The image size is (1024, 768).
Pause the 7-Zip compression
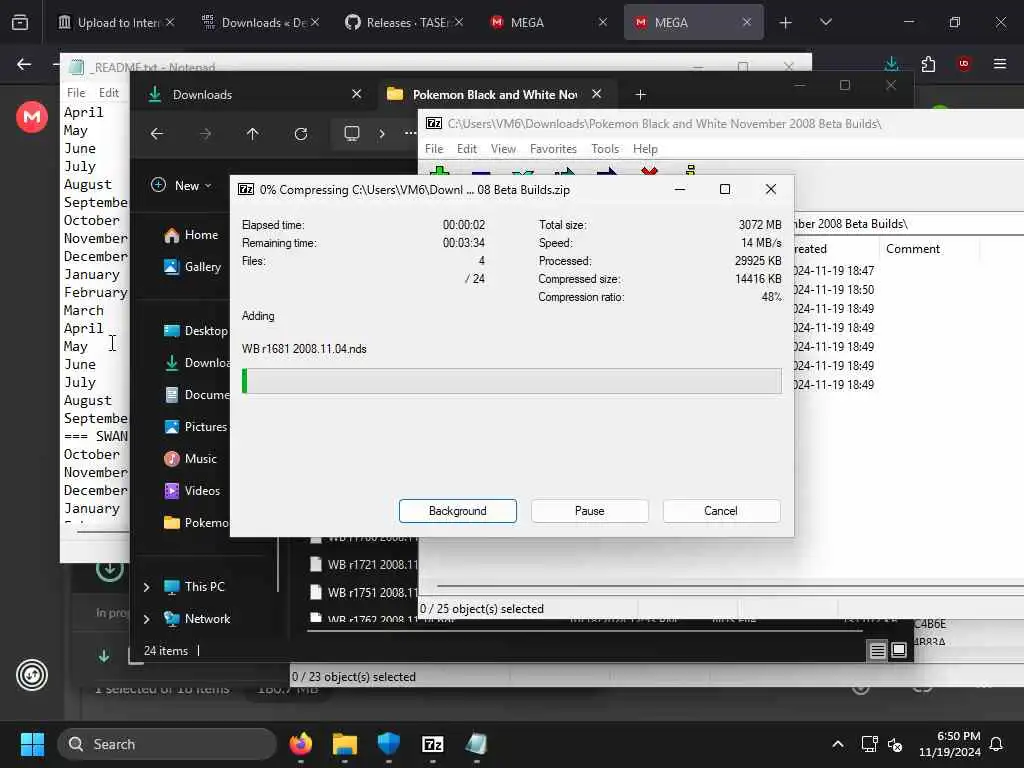click(x=589, y=511)
